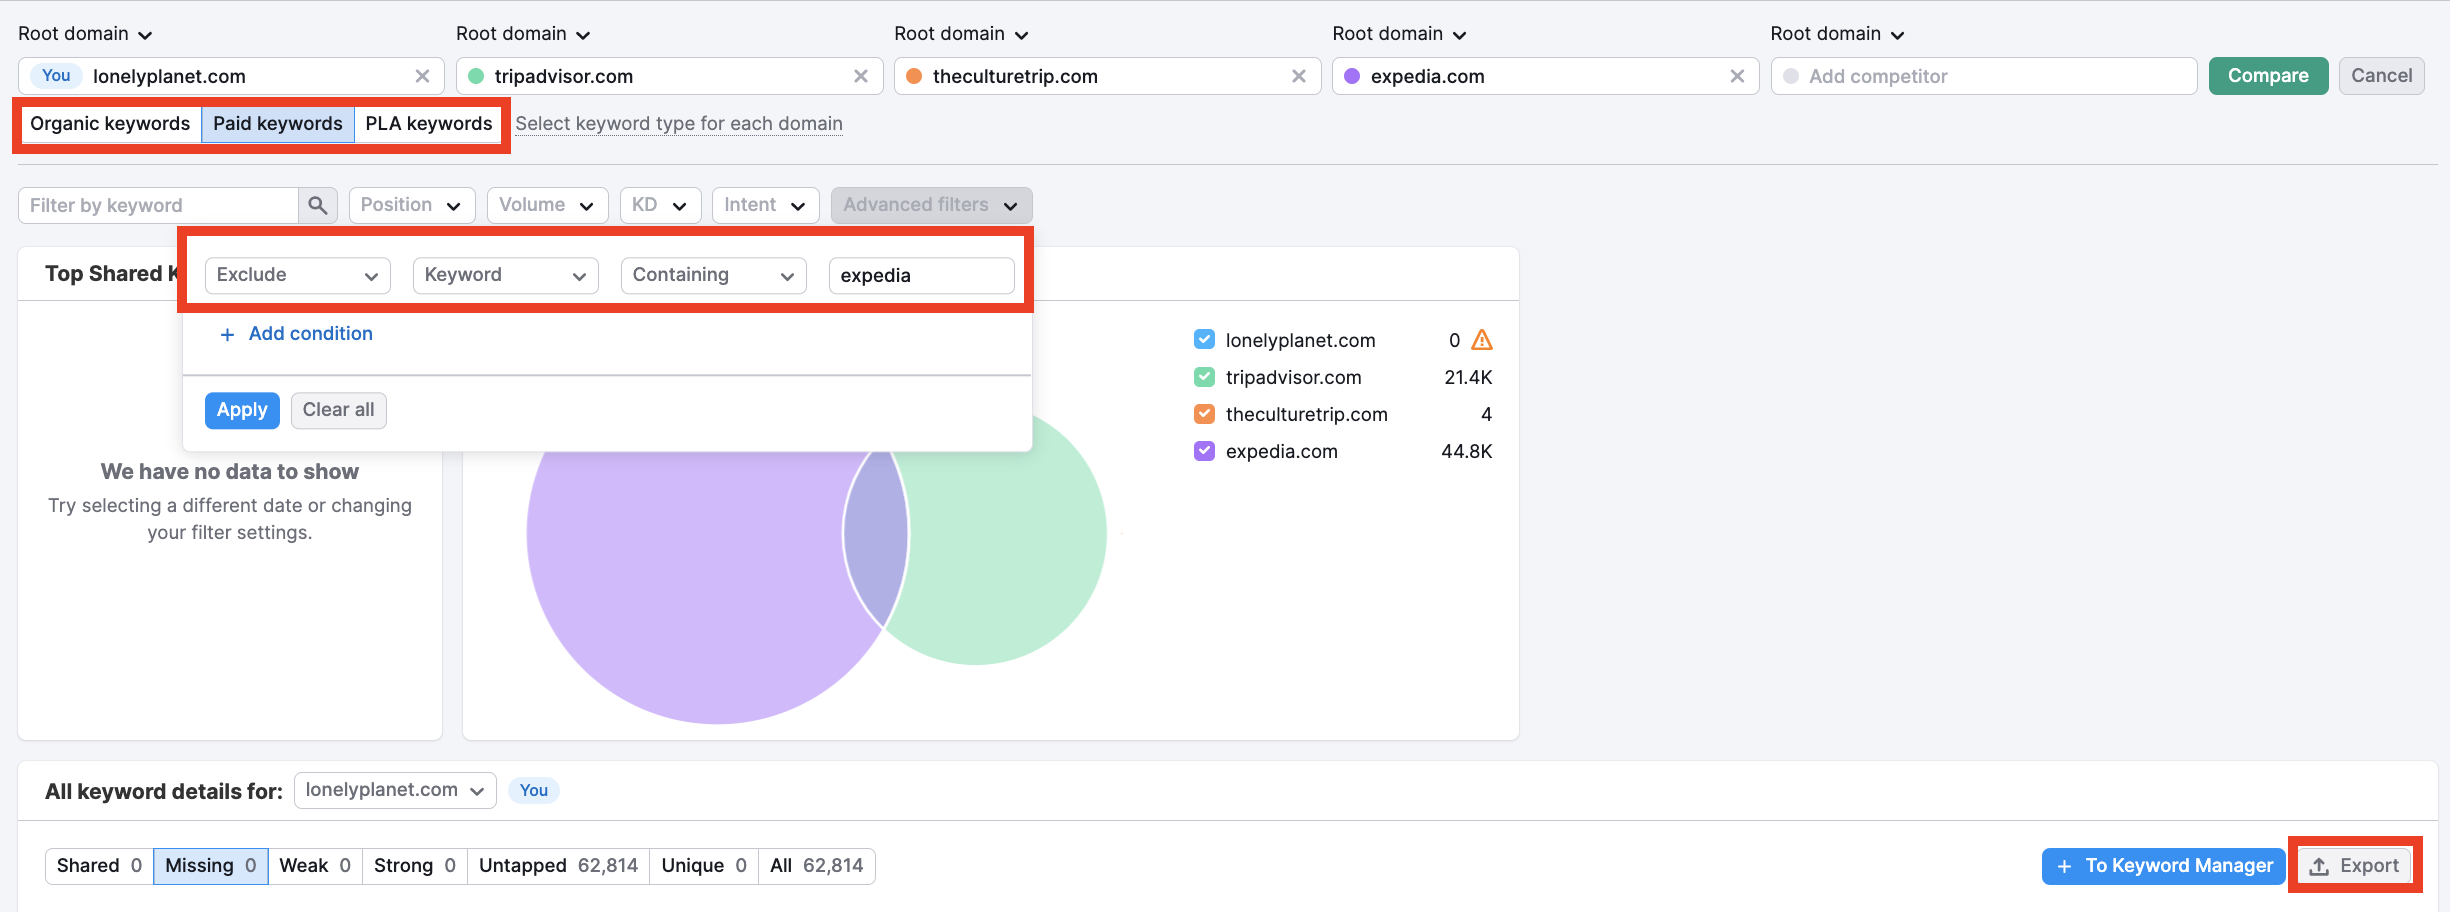
Task: Click the Filter by keyword field
Action: coord(159,205)
